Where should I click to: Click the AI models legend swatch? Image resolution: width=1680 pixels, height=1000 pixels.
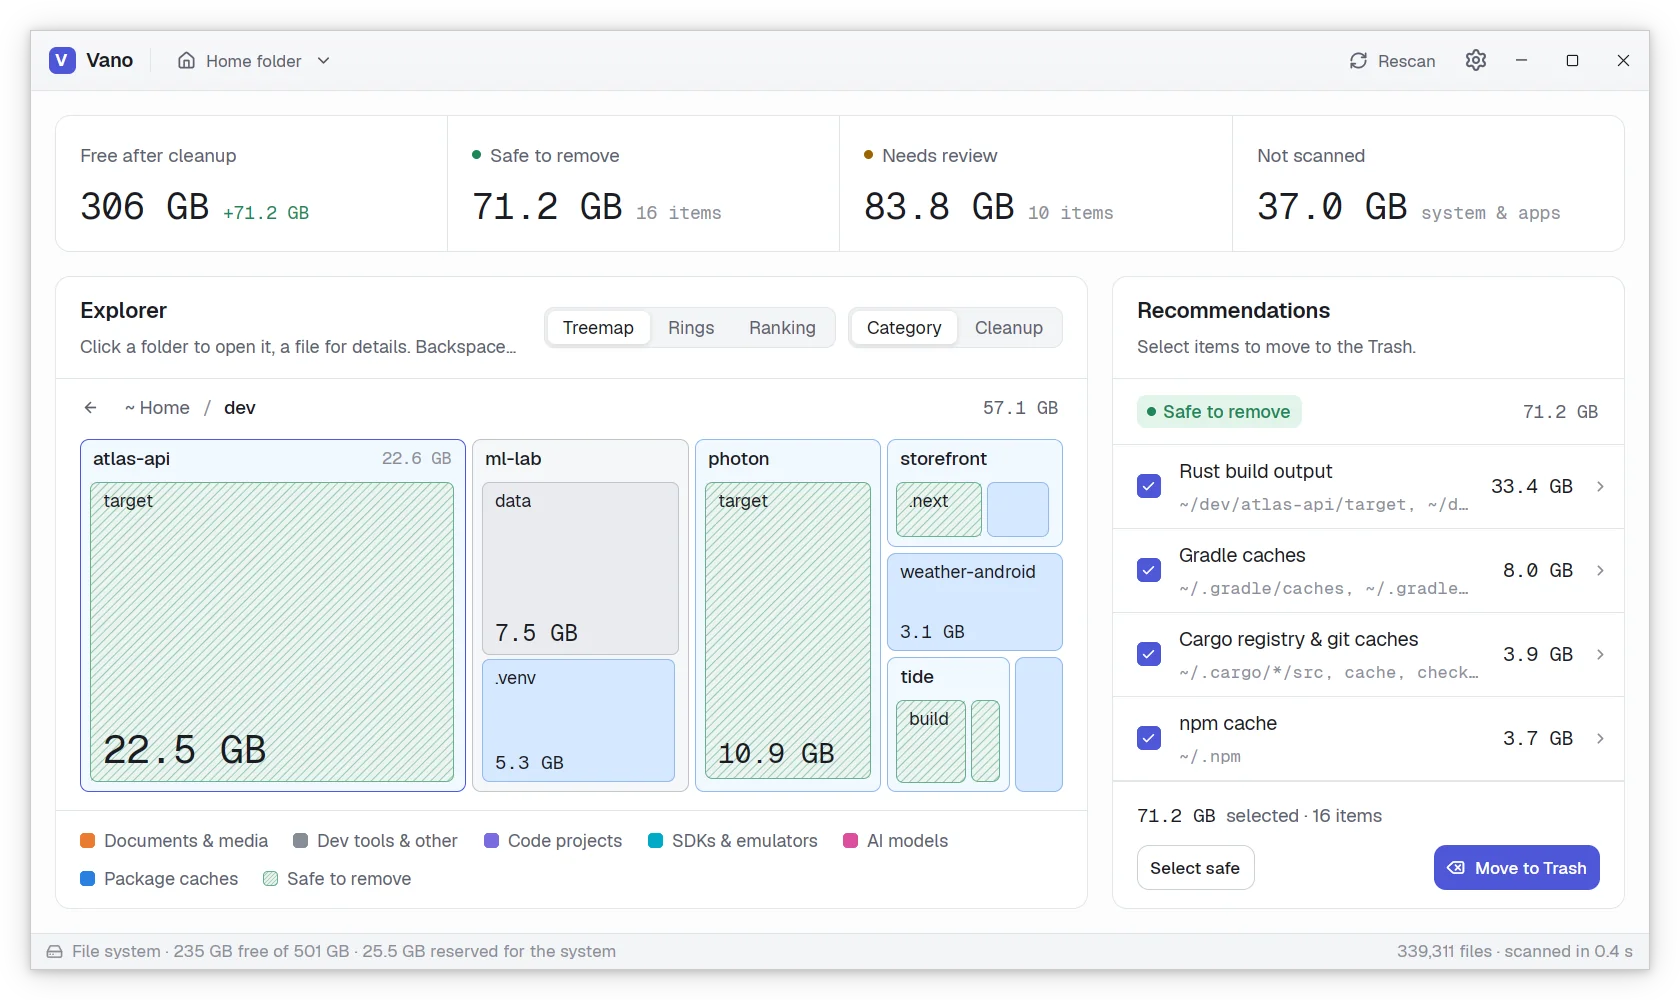(x=851, y=841)
